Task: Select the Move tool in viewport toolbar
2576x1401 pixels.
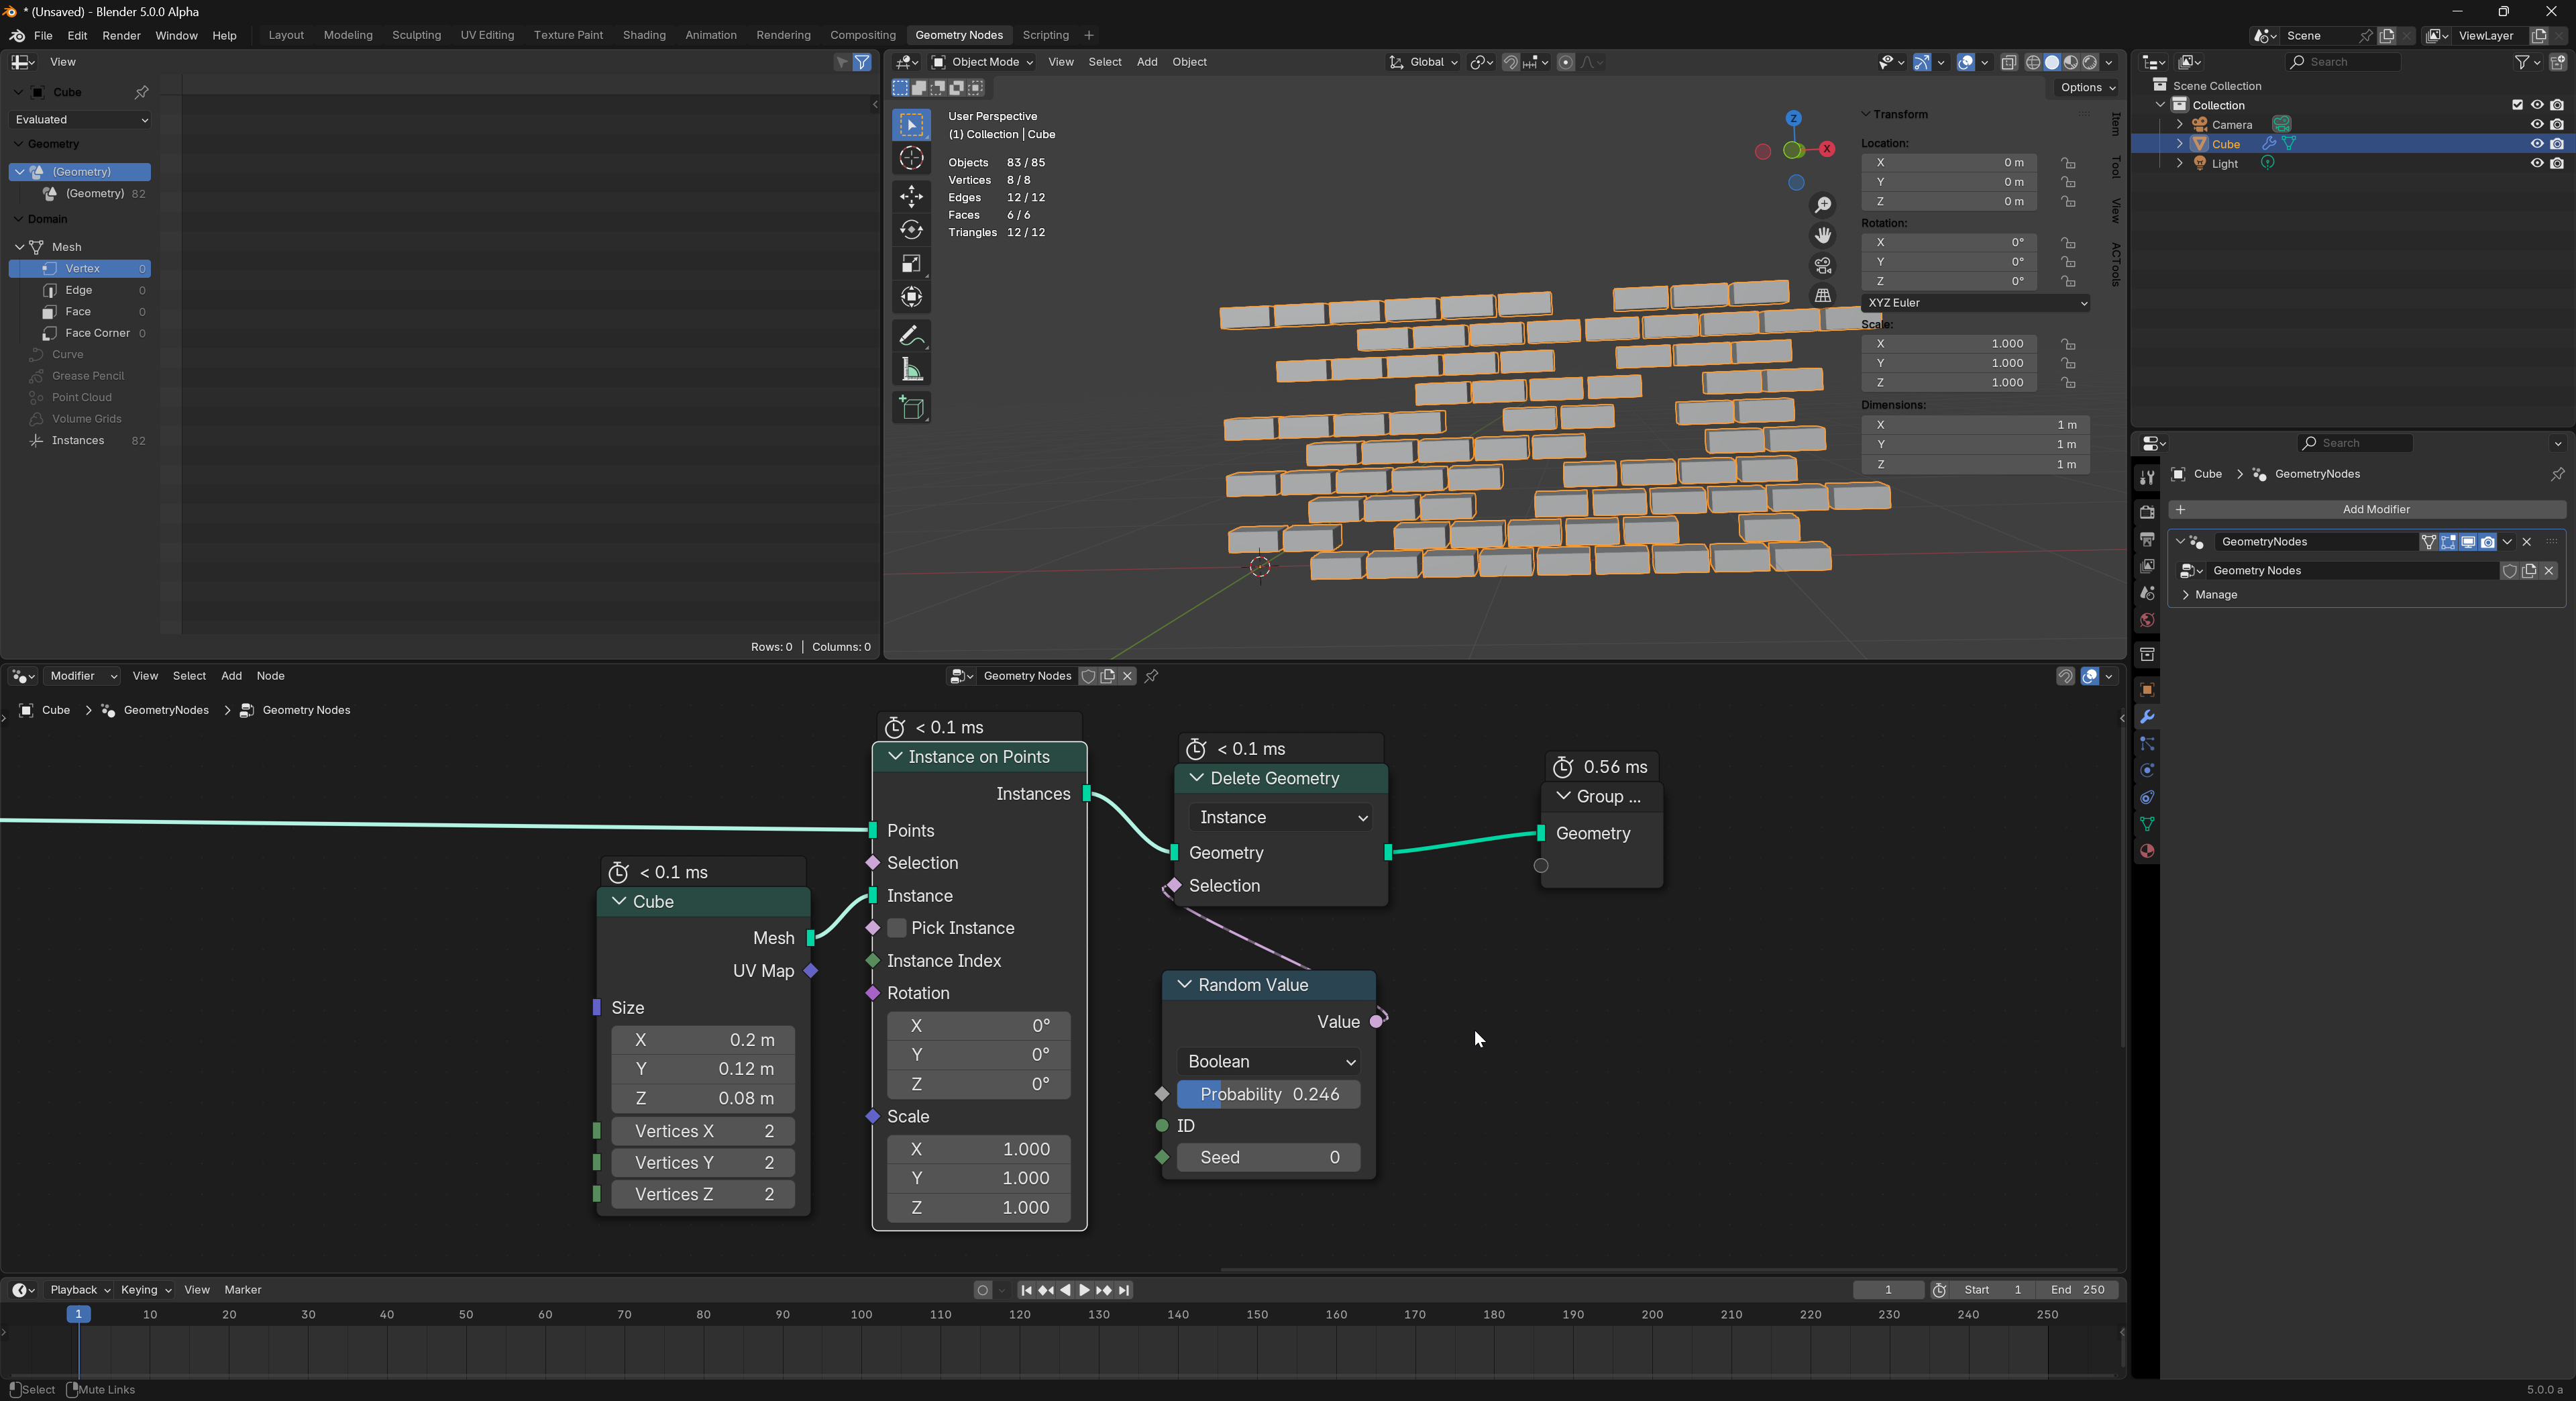Action: 911,196
